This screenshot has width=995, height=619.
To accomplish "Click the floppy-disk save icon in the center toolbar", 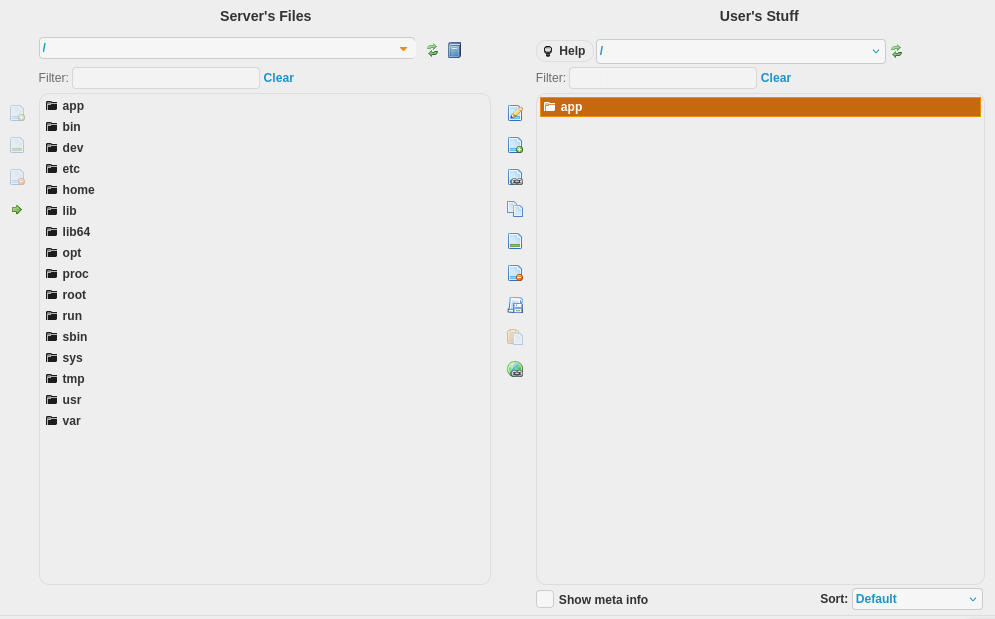I will 515,305.
